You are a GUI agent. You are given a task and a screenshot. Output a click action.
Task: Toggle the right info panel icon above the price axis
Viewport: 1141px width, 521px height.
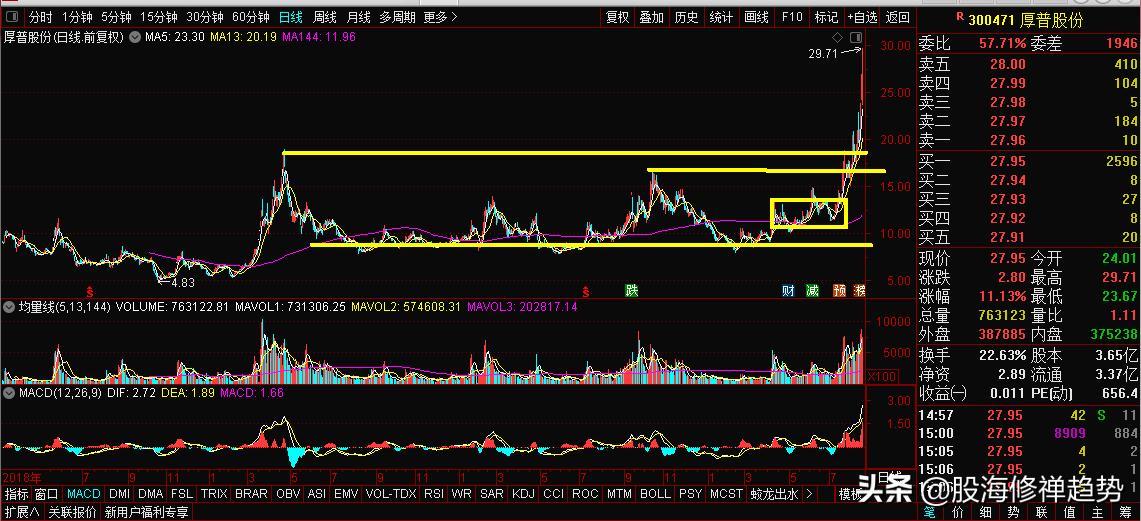[856, 37]
